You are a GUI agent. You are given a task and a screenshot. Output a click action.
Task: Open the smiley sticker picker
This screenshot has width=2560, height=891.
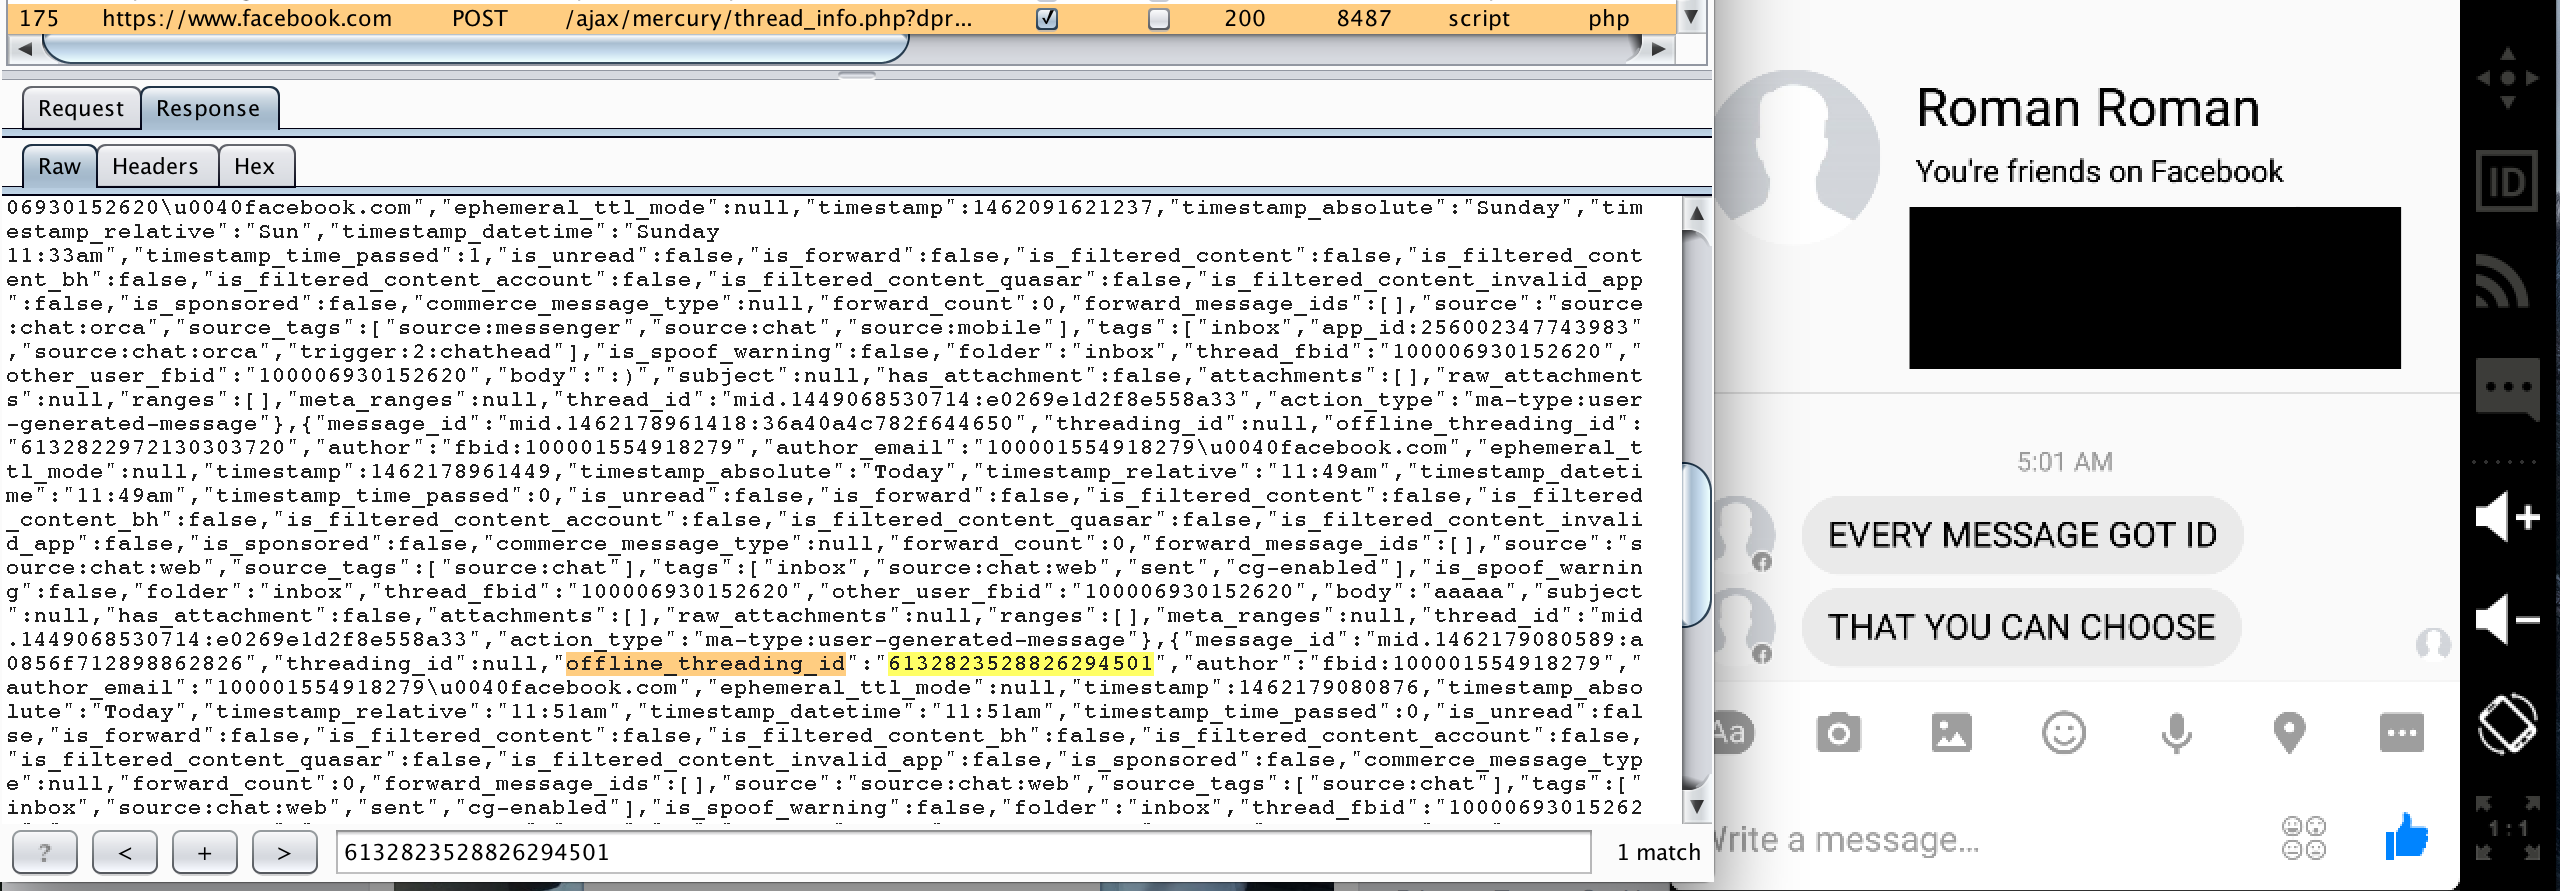click(x=2064, y=733)
